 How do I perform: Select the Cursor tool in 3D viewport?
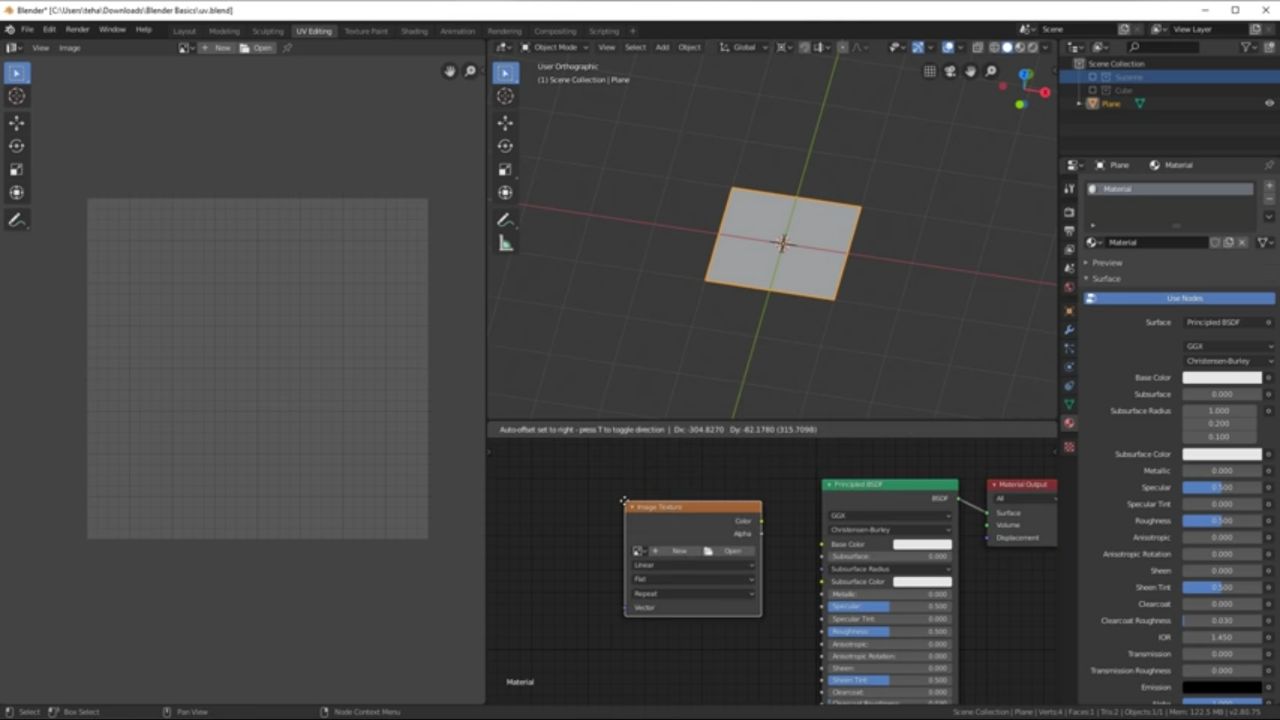tap(505, 96)
